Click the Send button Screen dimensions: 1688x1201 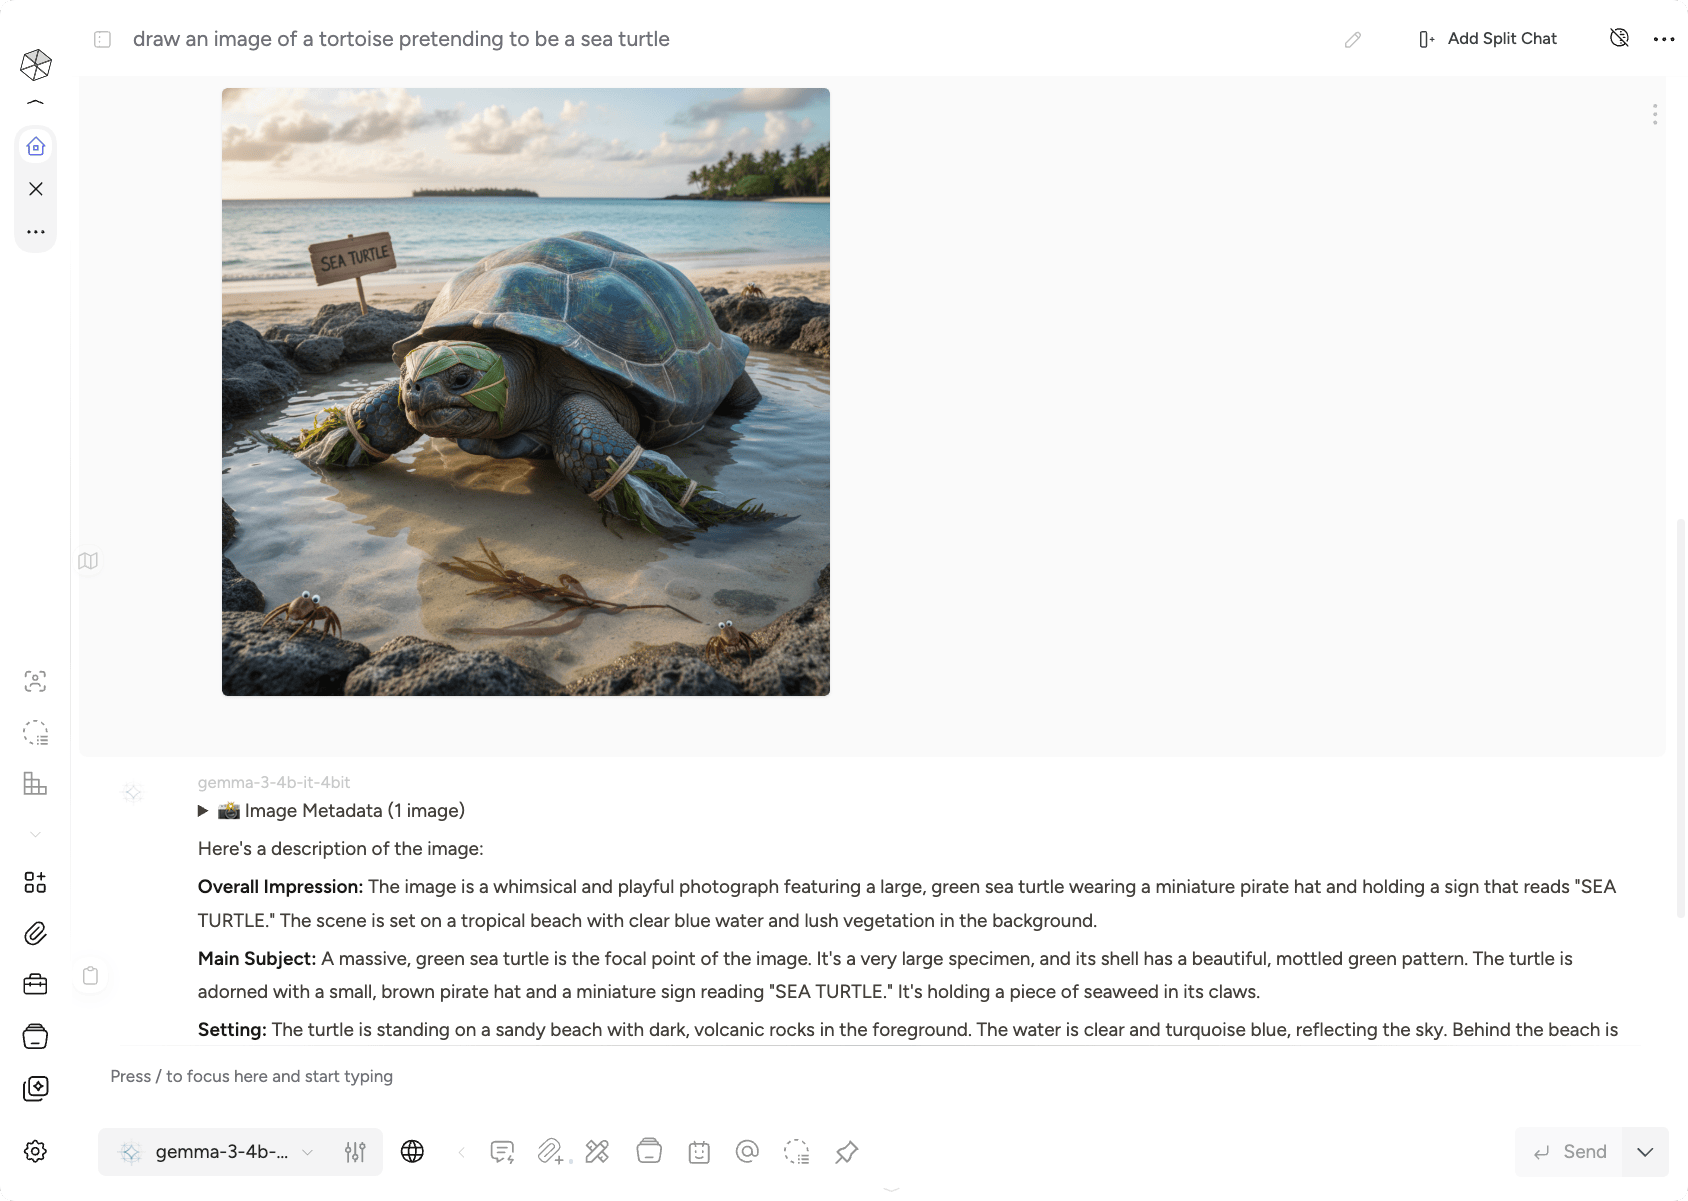click(x=1570, y=1152)
